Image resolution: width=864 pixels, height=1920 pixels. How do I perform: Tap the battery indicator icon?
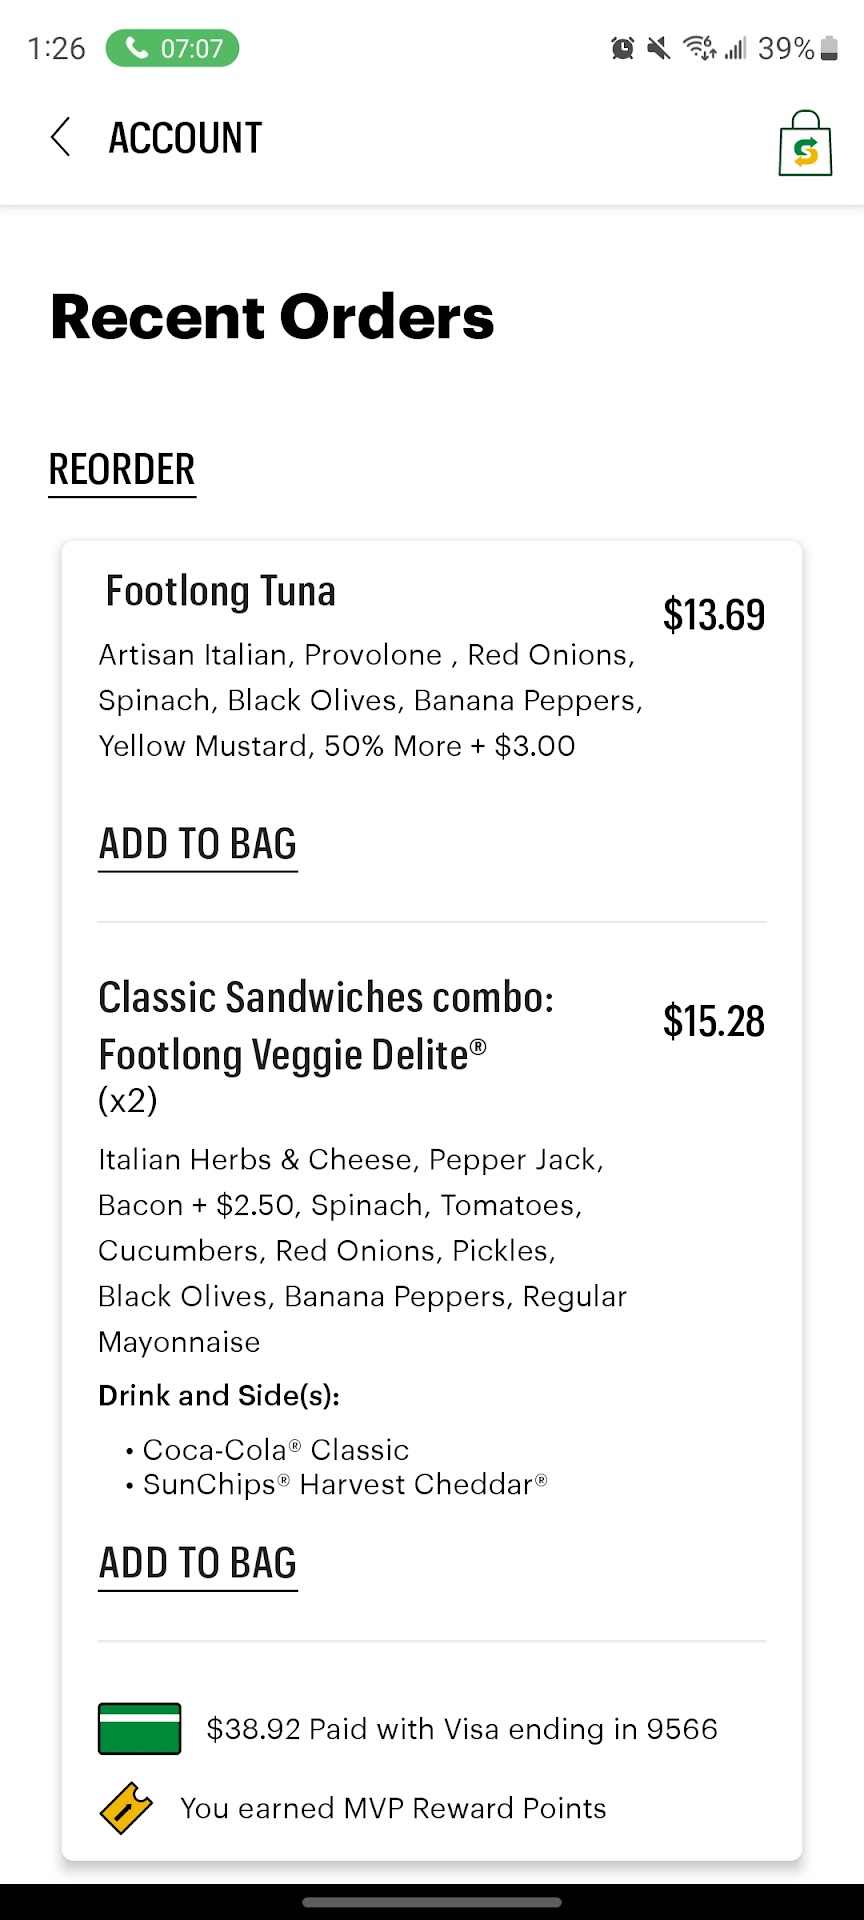coord(829,48)
